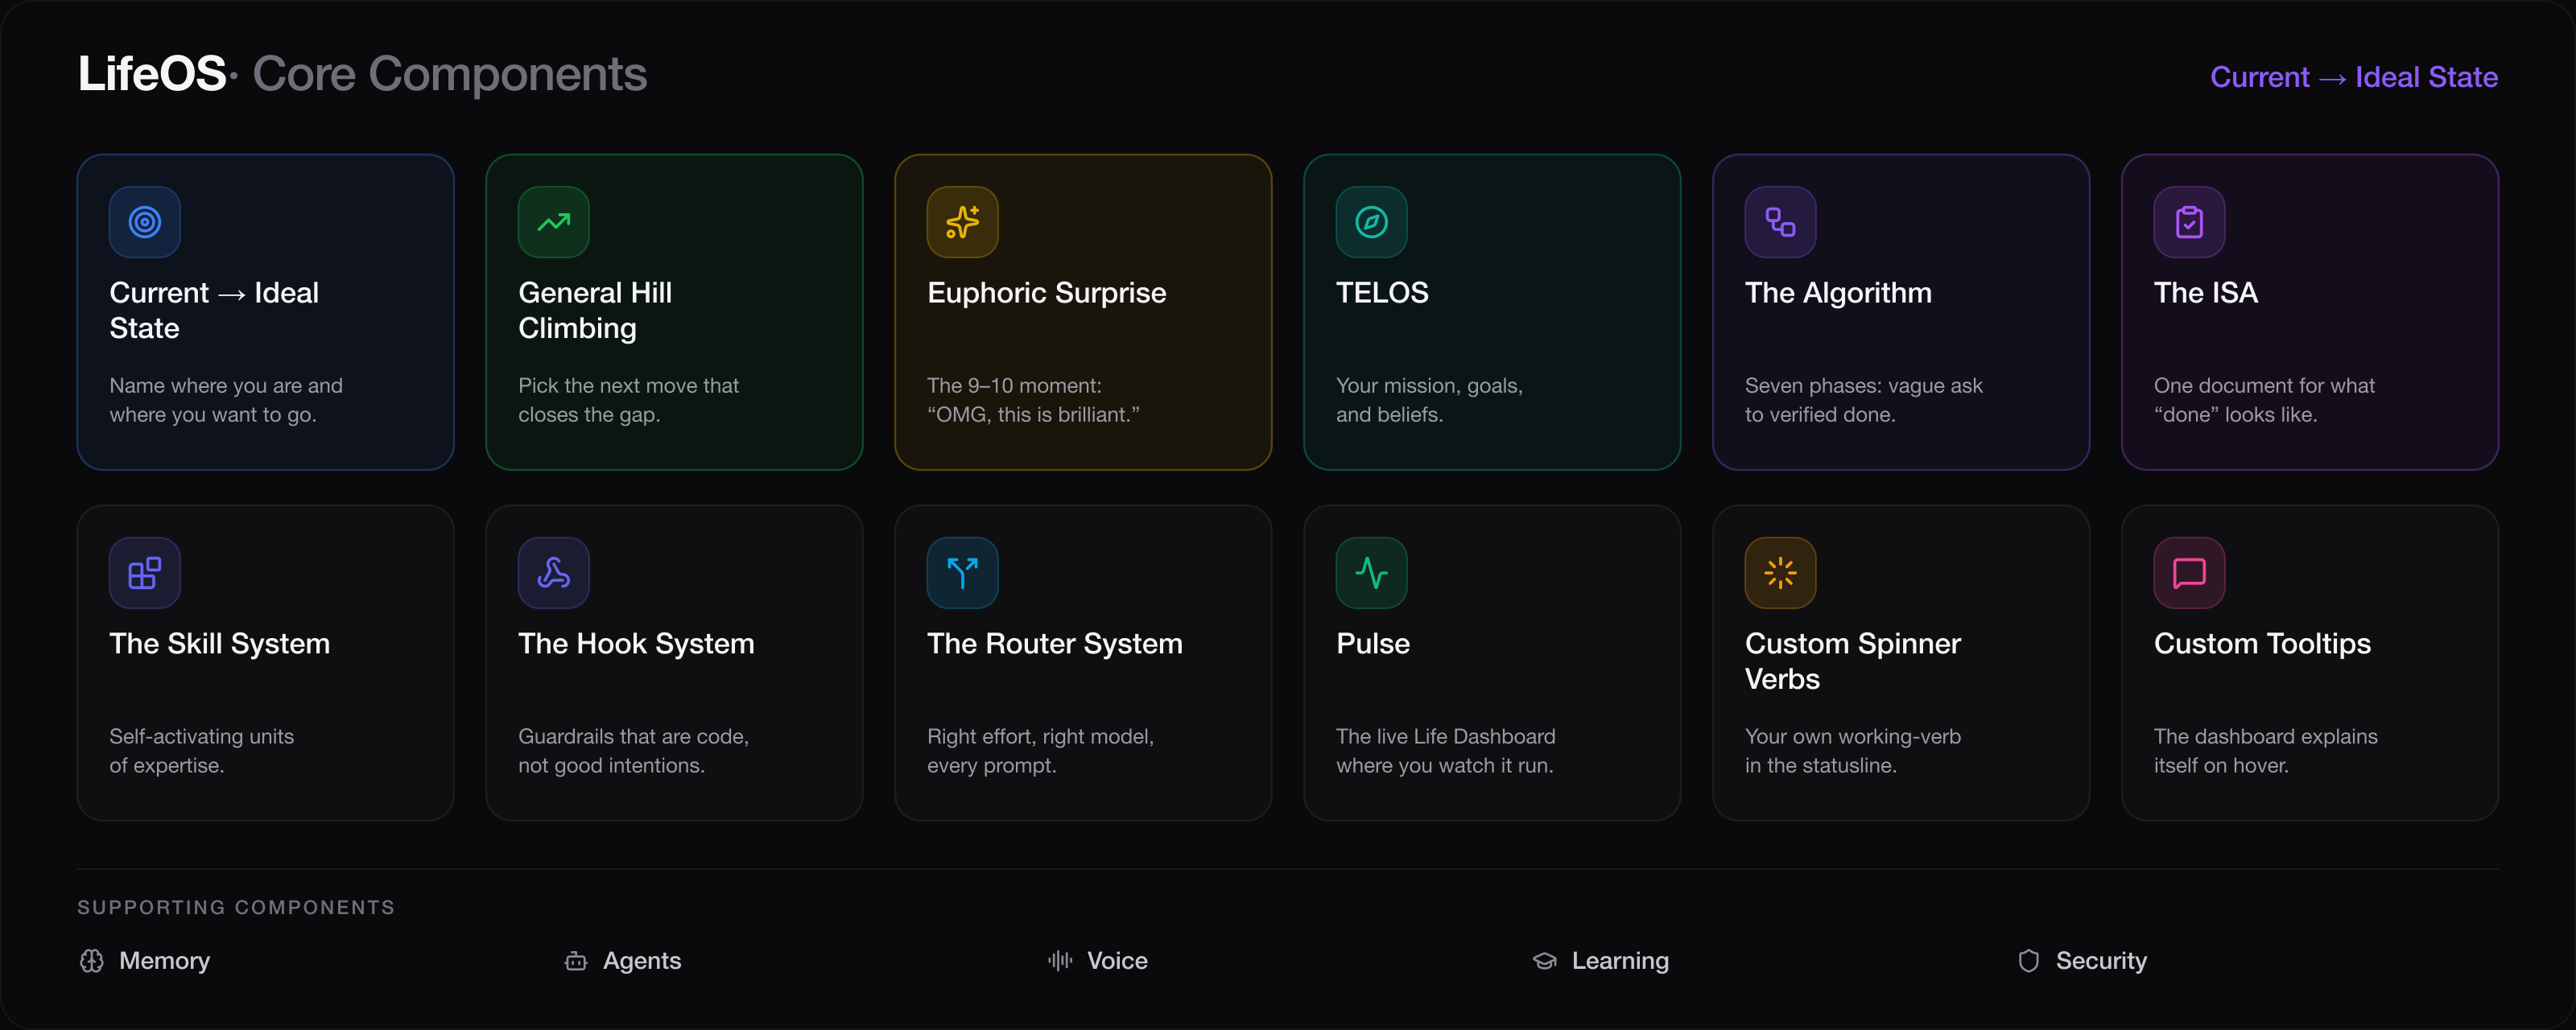Click the waveform icon beside Voice
The height and width of the screenshot is (1030, 2576).
[x=1060, y=961]
